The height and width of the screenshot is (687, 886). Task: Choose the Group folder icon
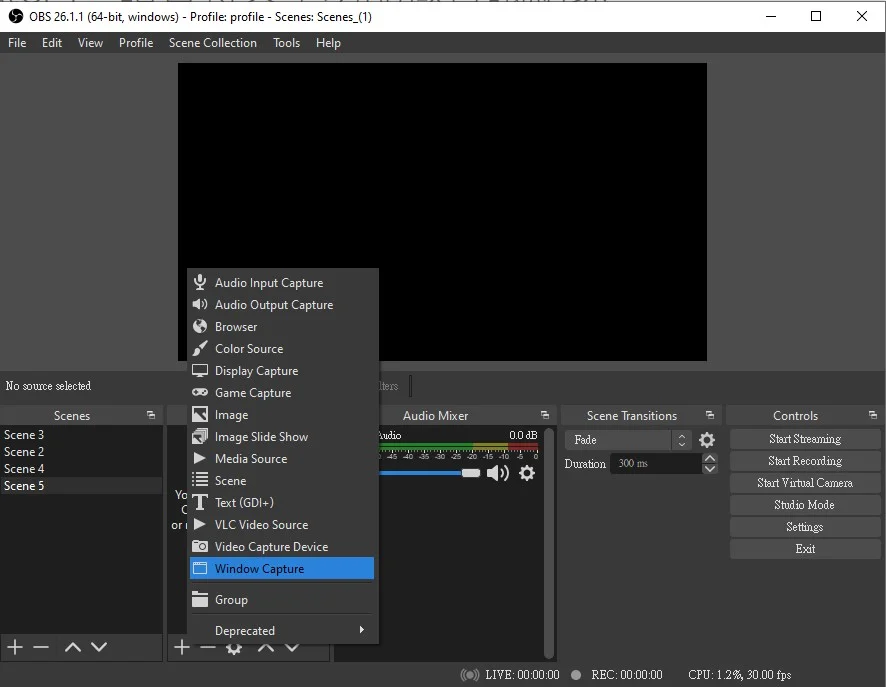(x=199, y=599)
